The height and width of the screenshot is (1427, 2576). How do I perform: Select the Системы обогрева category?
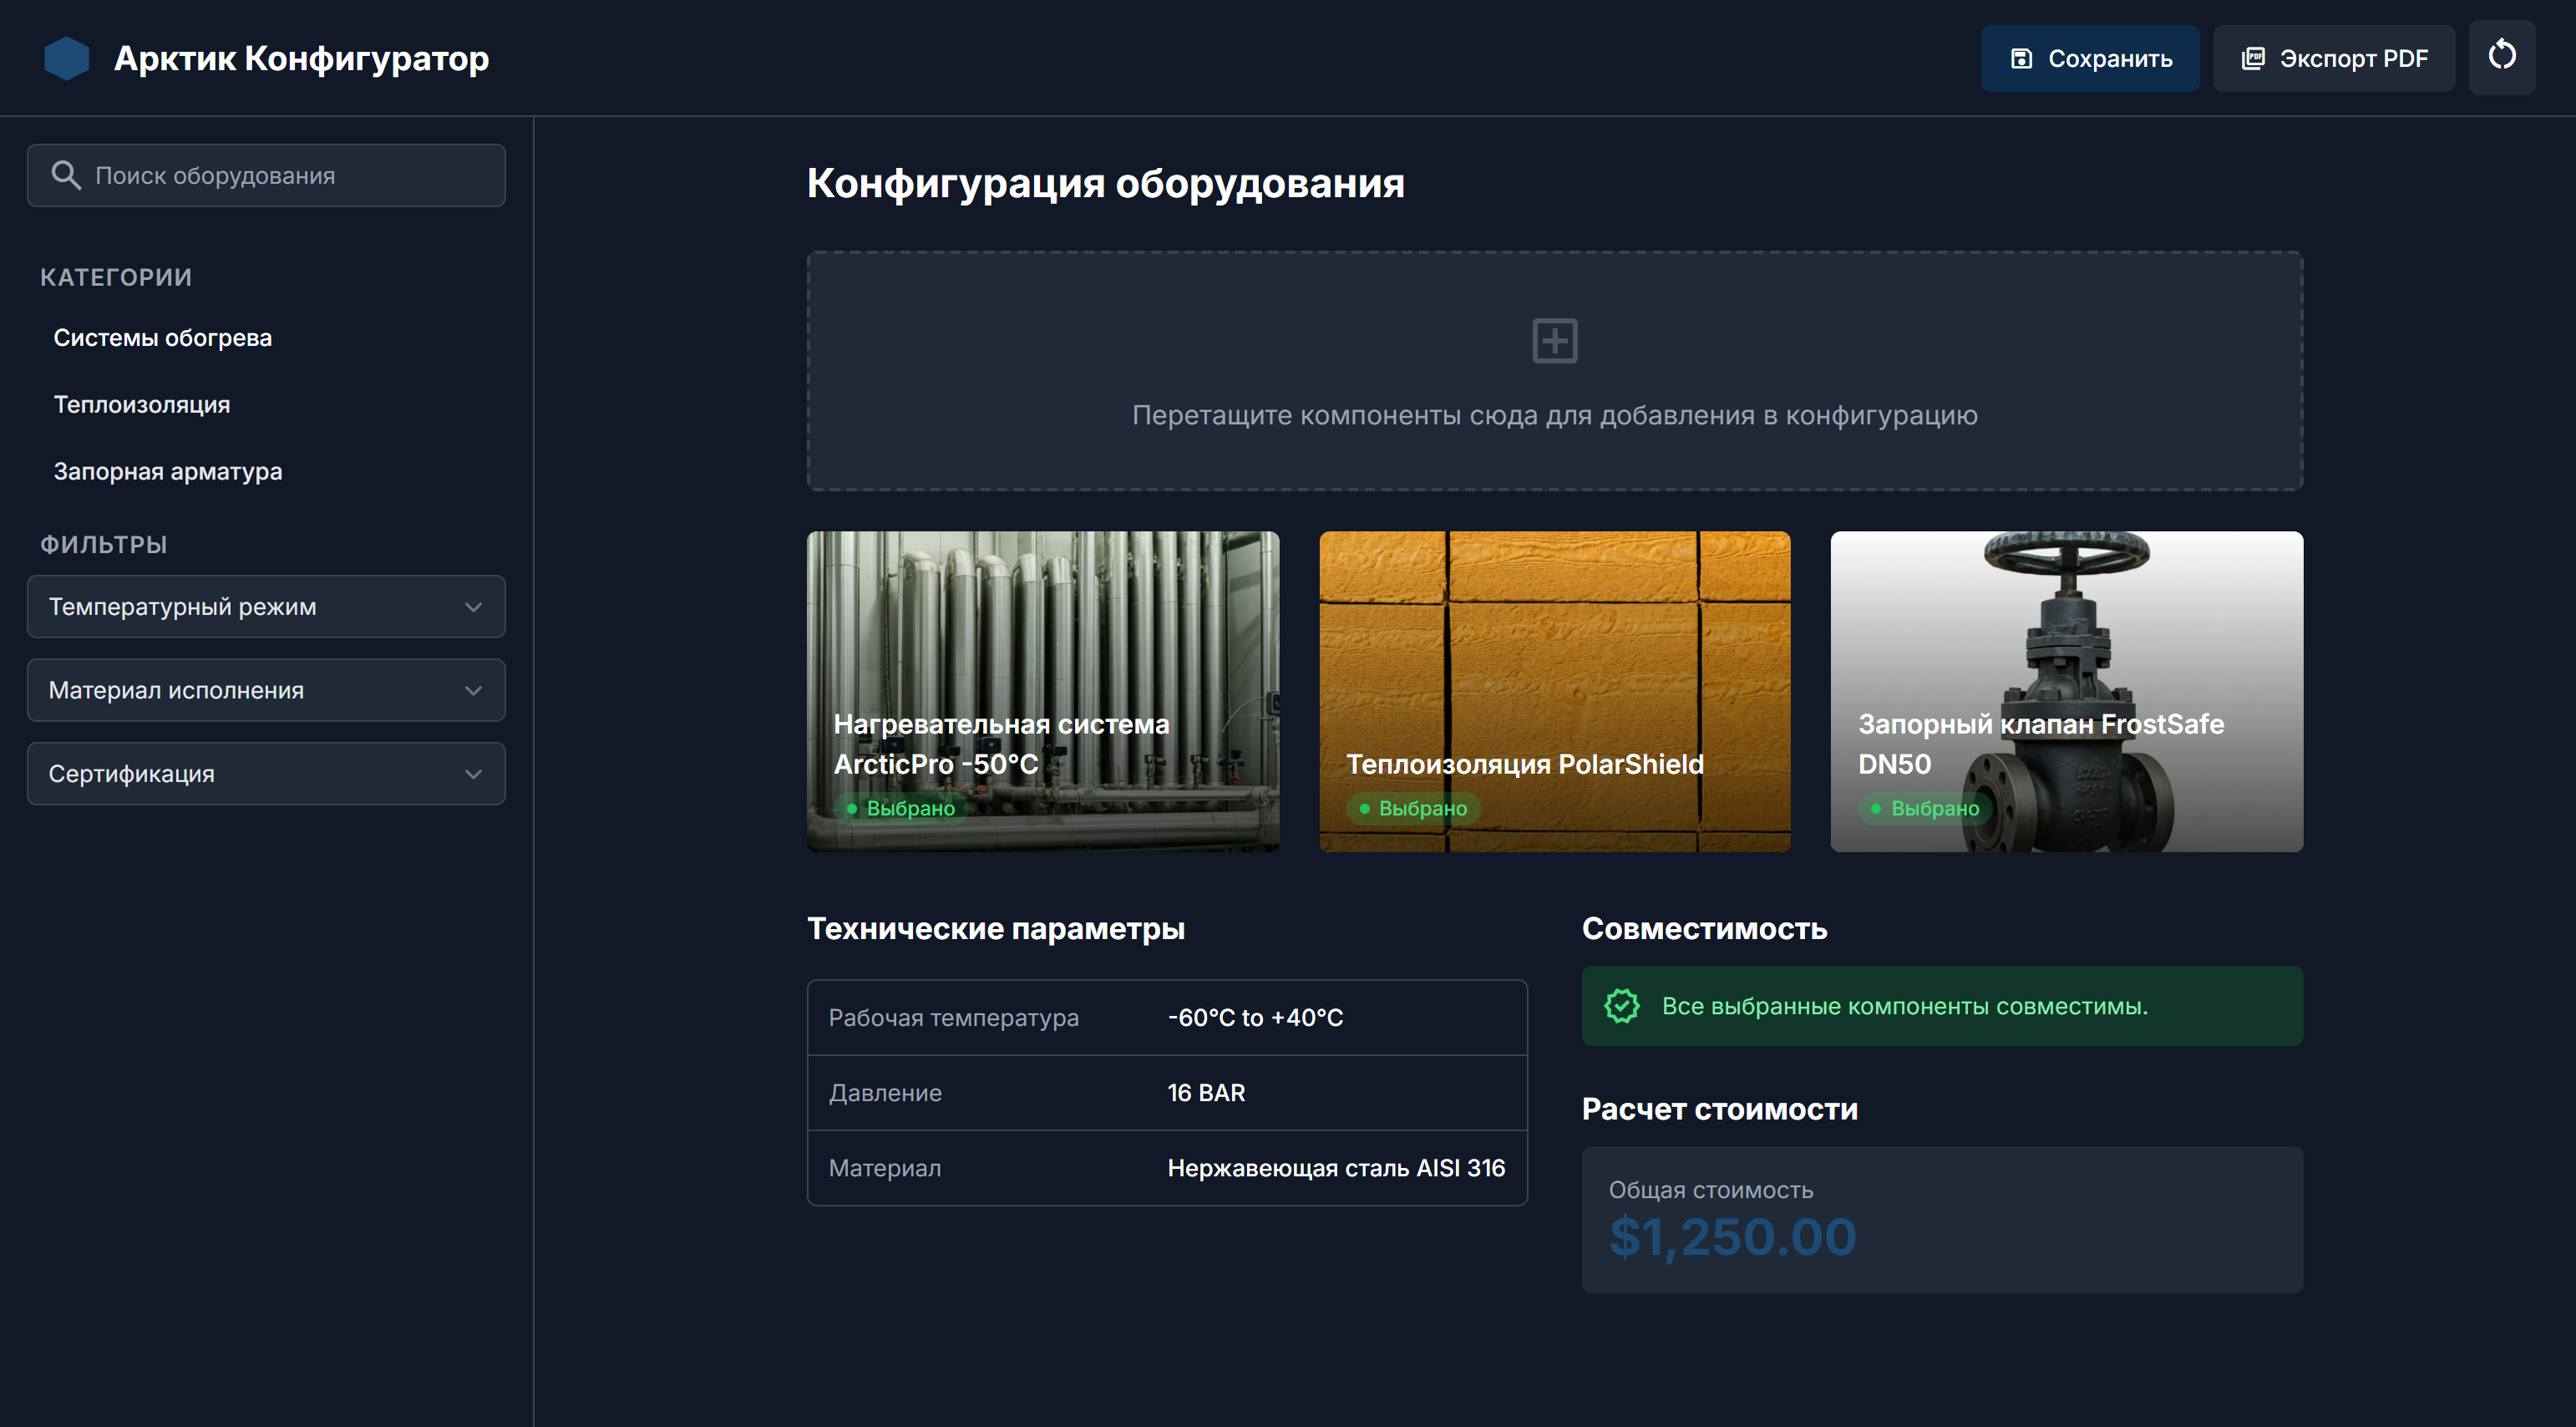pyautogui.click(x=162, y=338)
